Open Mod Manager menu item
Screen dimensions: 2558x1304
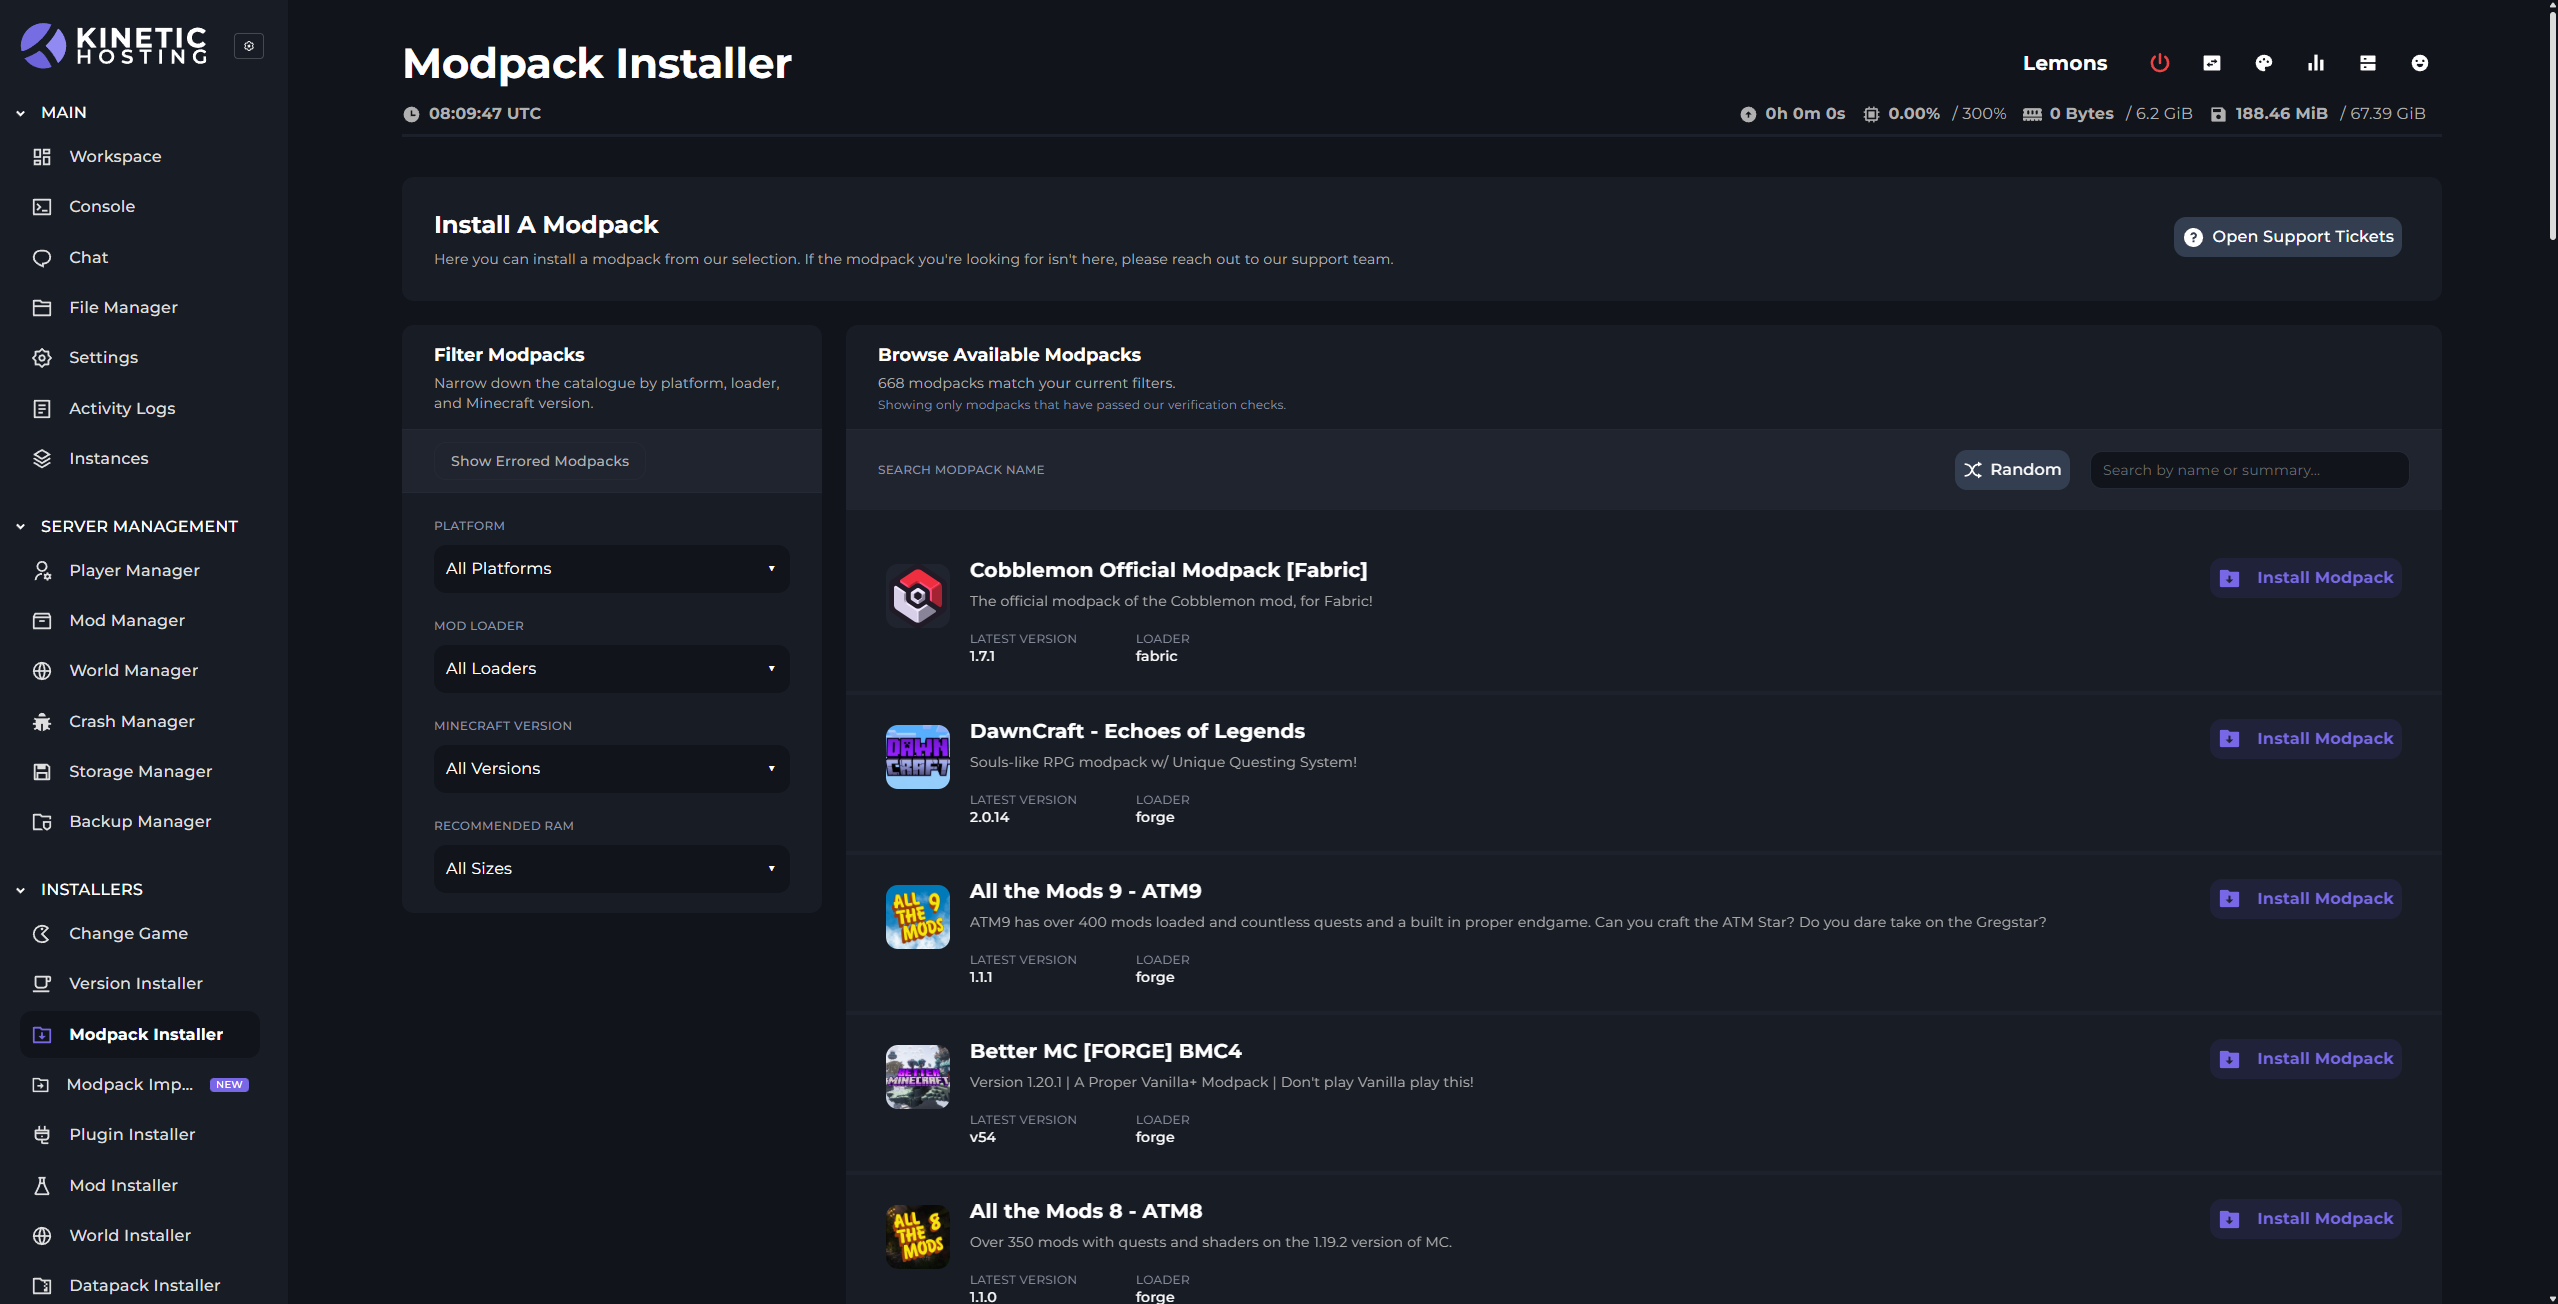click(140, 621)
